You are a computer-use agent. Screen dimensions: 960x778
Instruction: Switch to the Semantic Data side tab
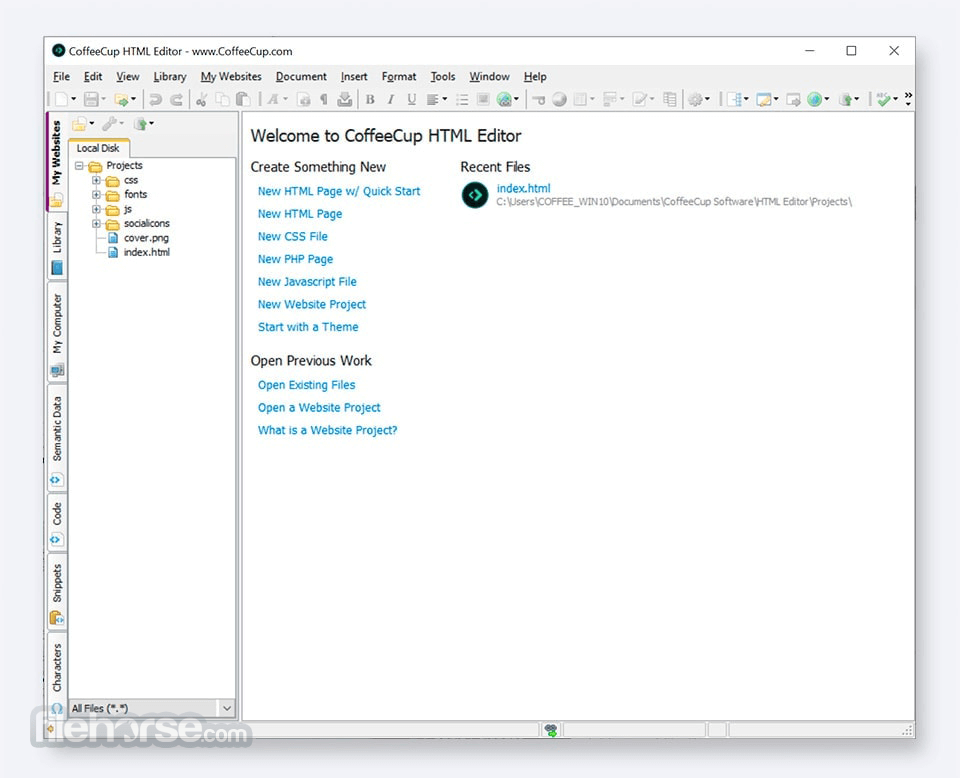click(57, 438)
